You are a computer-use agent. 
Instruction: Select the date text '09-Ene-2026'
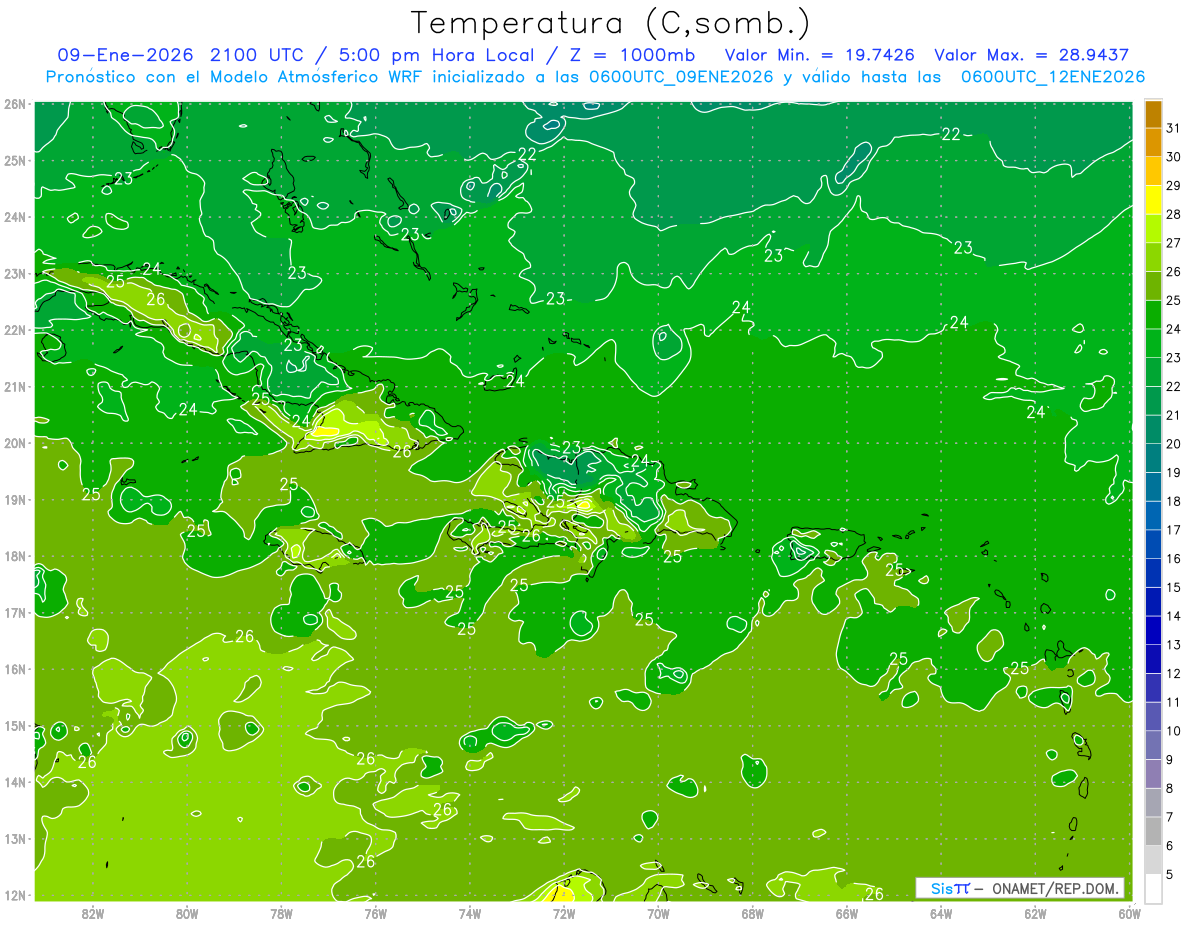pyautogui.click(x=126, y=55)
